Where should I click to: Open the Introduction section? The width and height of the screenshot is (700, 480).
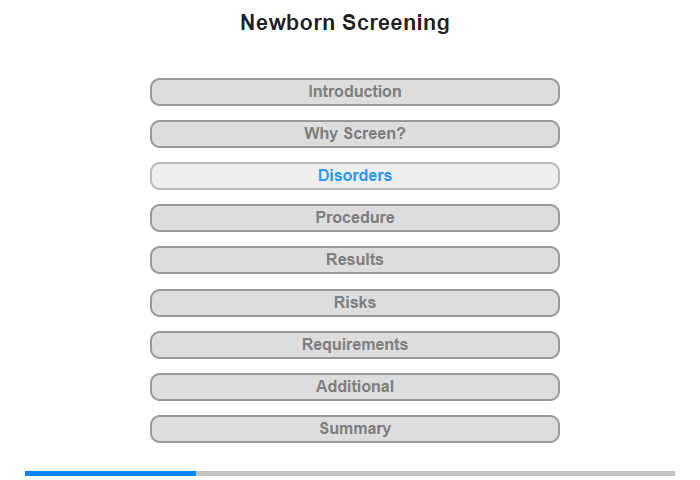click(355, 92)
